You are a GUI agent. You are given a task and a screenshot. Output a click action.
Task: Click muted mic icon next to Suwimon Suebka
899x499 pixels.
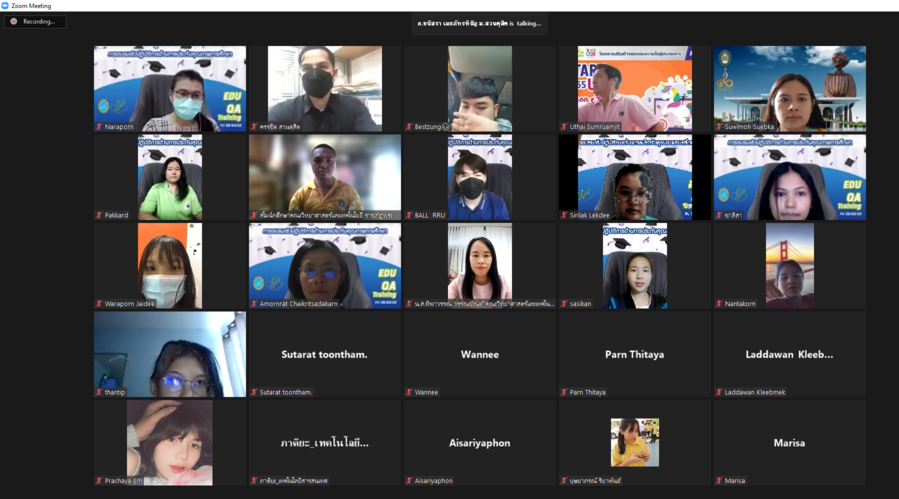click(x=719, y=127)
